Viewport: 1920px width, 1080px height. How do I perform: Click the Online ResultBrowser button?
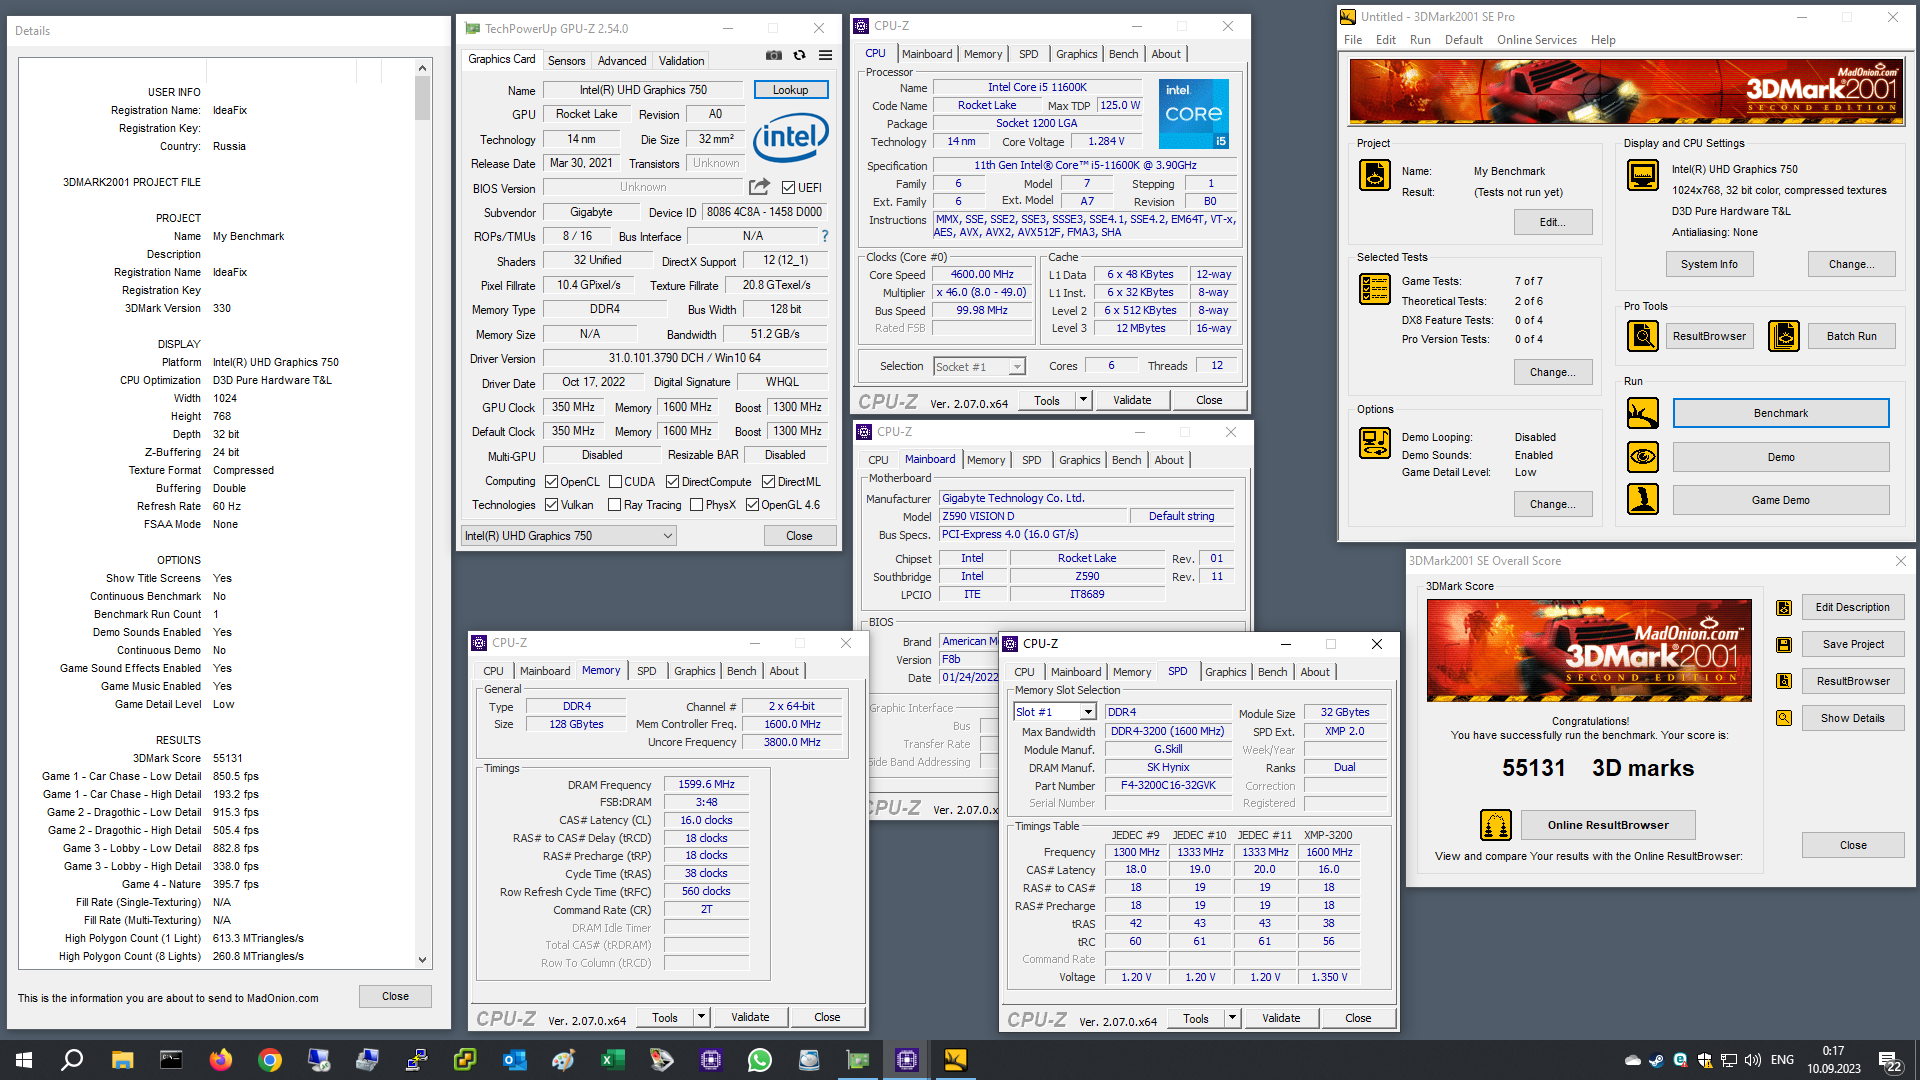[x=1608, y=825]
